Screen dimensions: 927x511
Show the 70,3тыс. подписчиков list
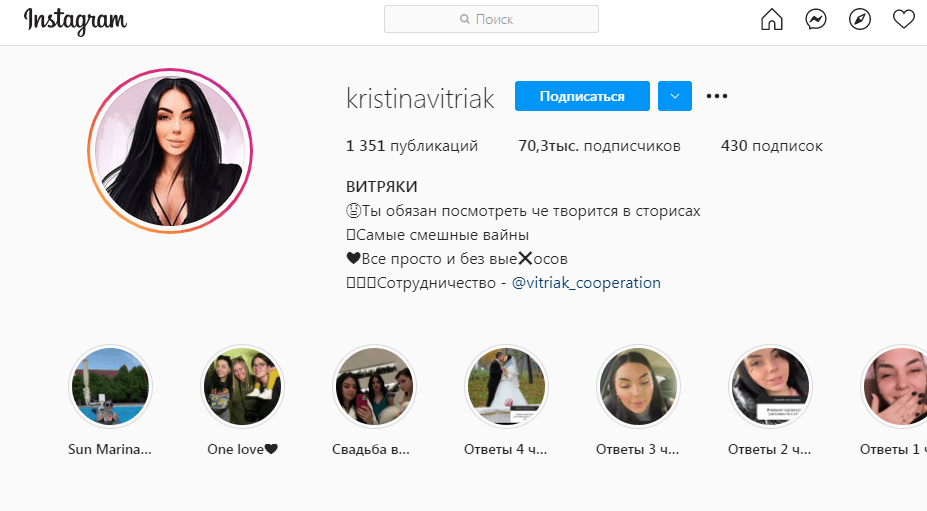coord(599,145)
